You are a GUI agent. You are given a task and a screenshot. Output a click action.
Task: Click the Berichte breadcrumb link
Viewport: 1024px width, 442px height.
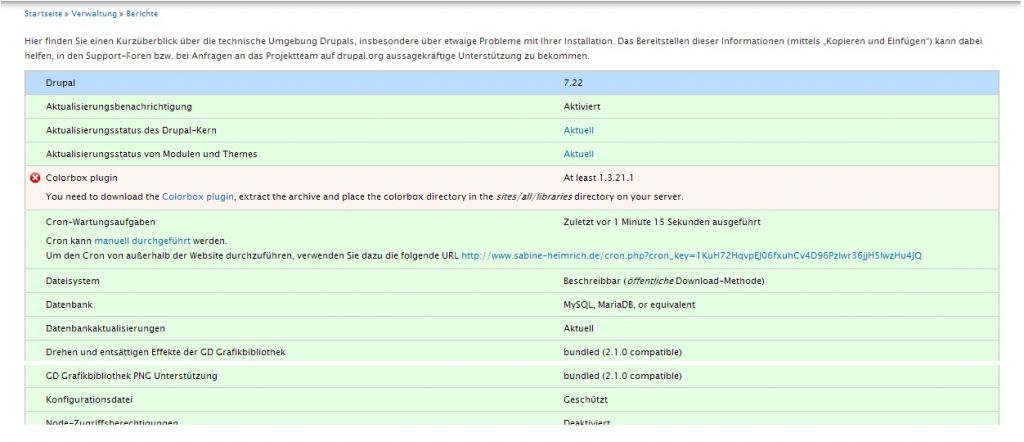click(x=142, y=14)
